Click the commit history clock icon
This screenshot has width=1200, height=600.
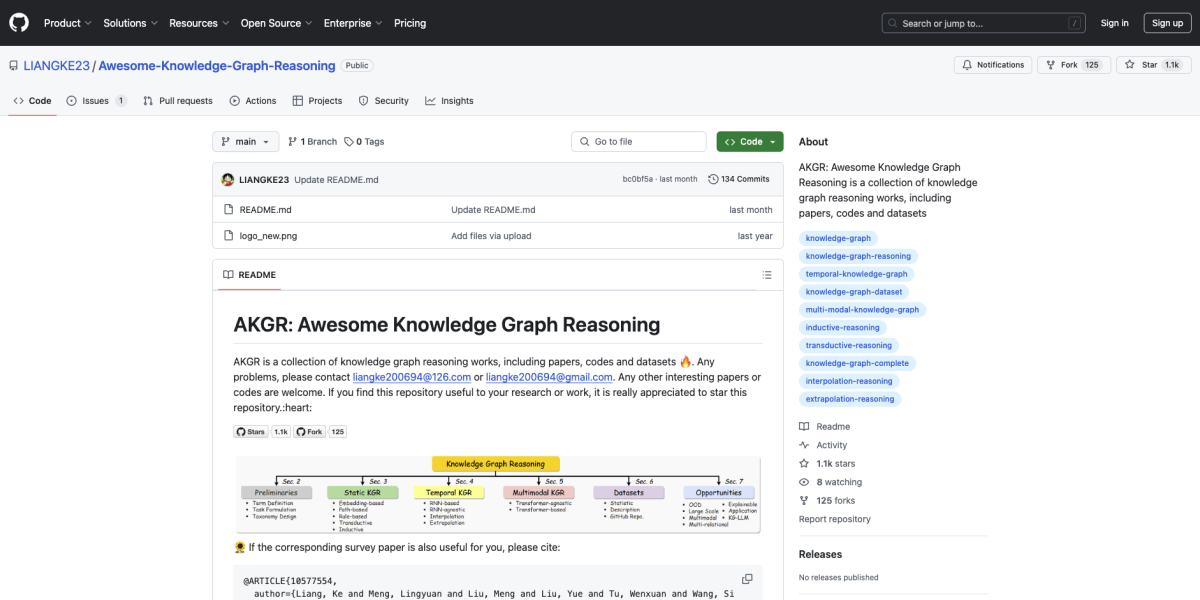click(x=713, y=179)
